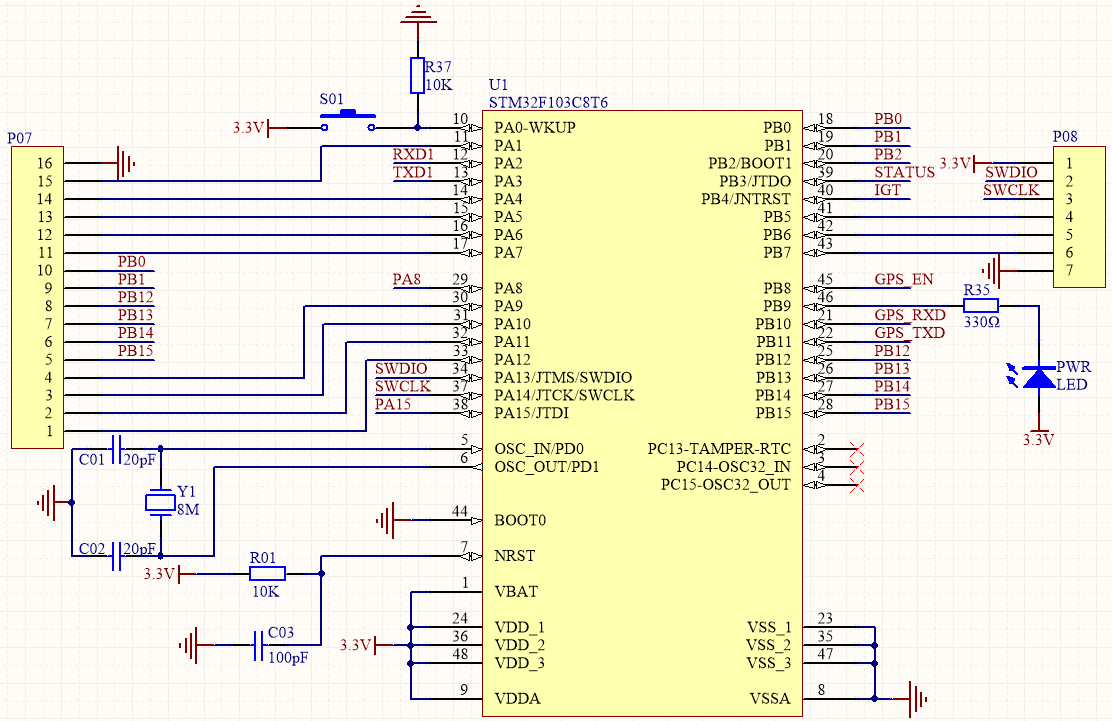Viewport: 1112px width, 721px height.
Task: Select 3.3V power port at S01 switch
Action: tap(259, 128)
